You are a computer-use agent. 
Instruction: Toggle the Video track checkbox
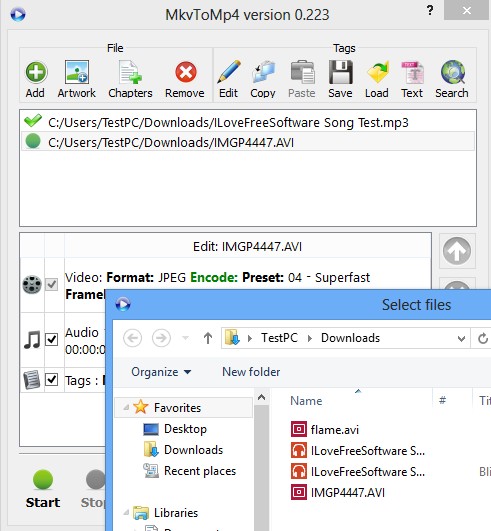point(51,284)
